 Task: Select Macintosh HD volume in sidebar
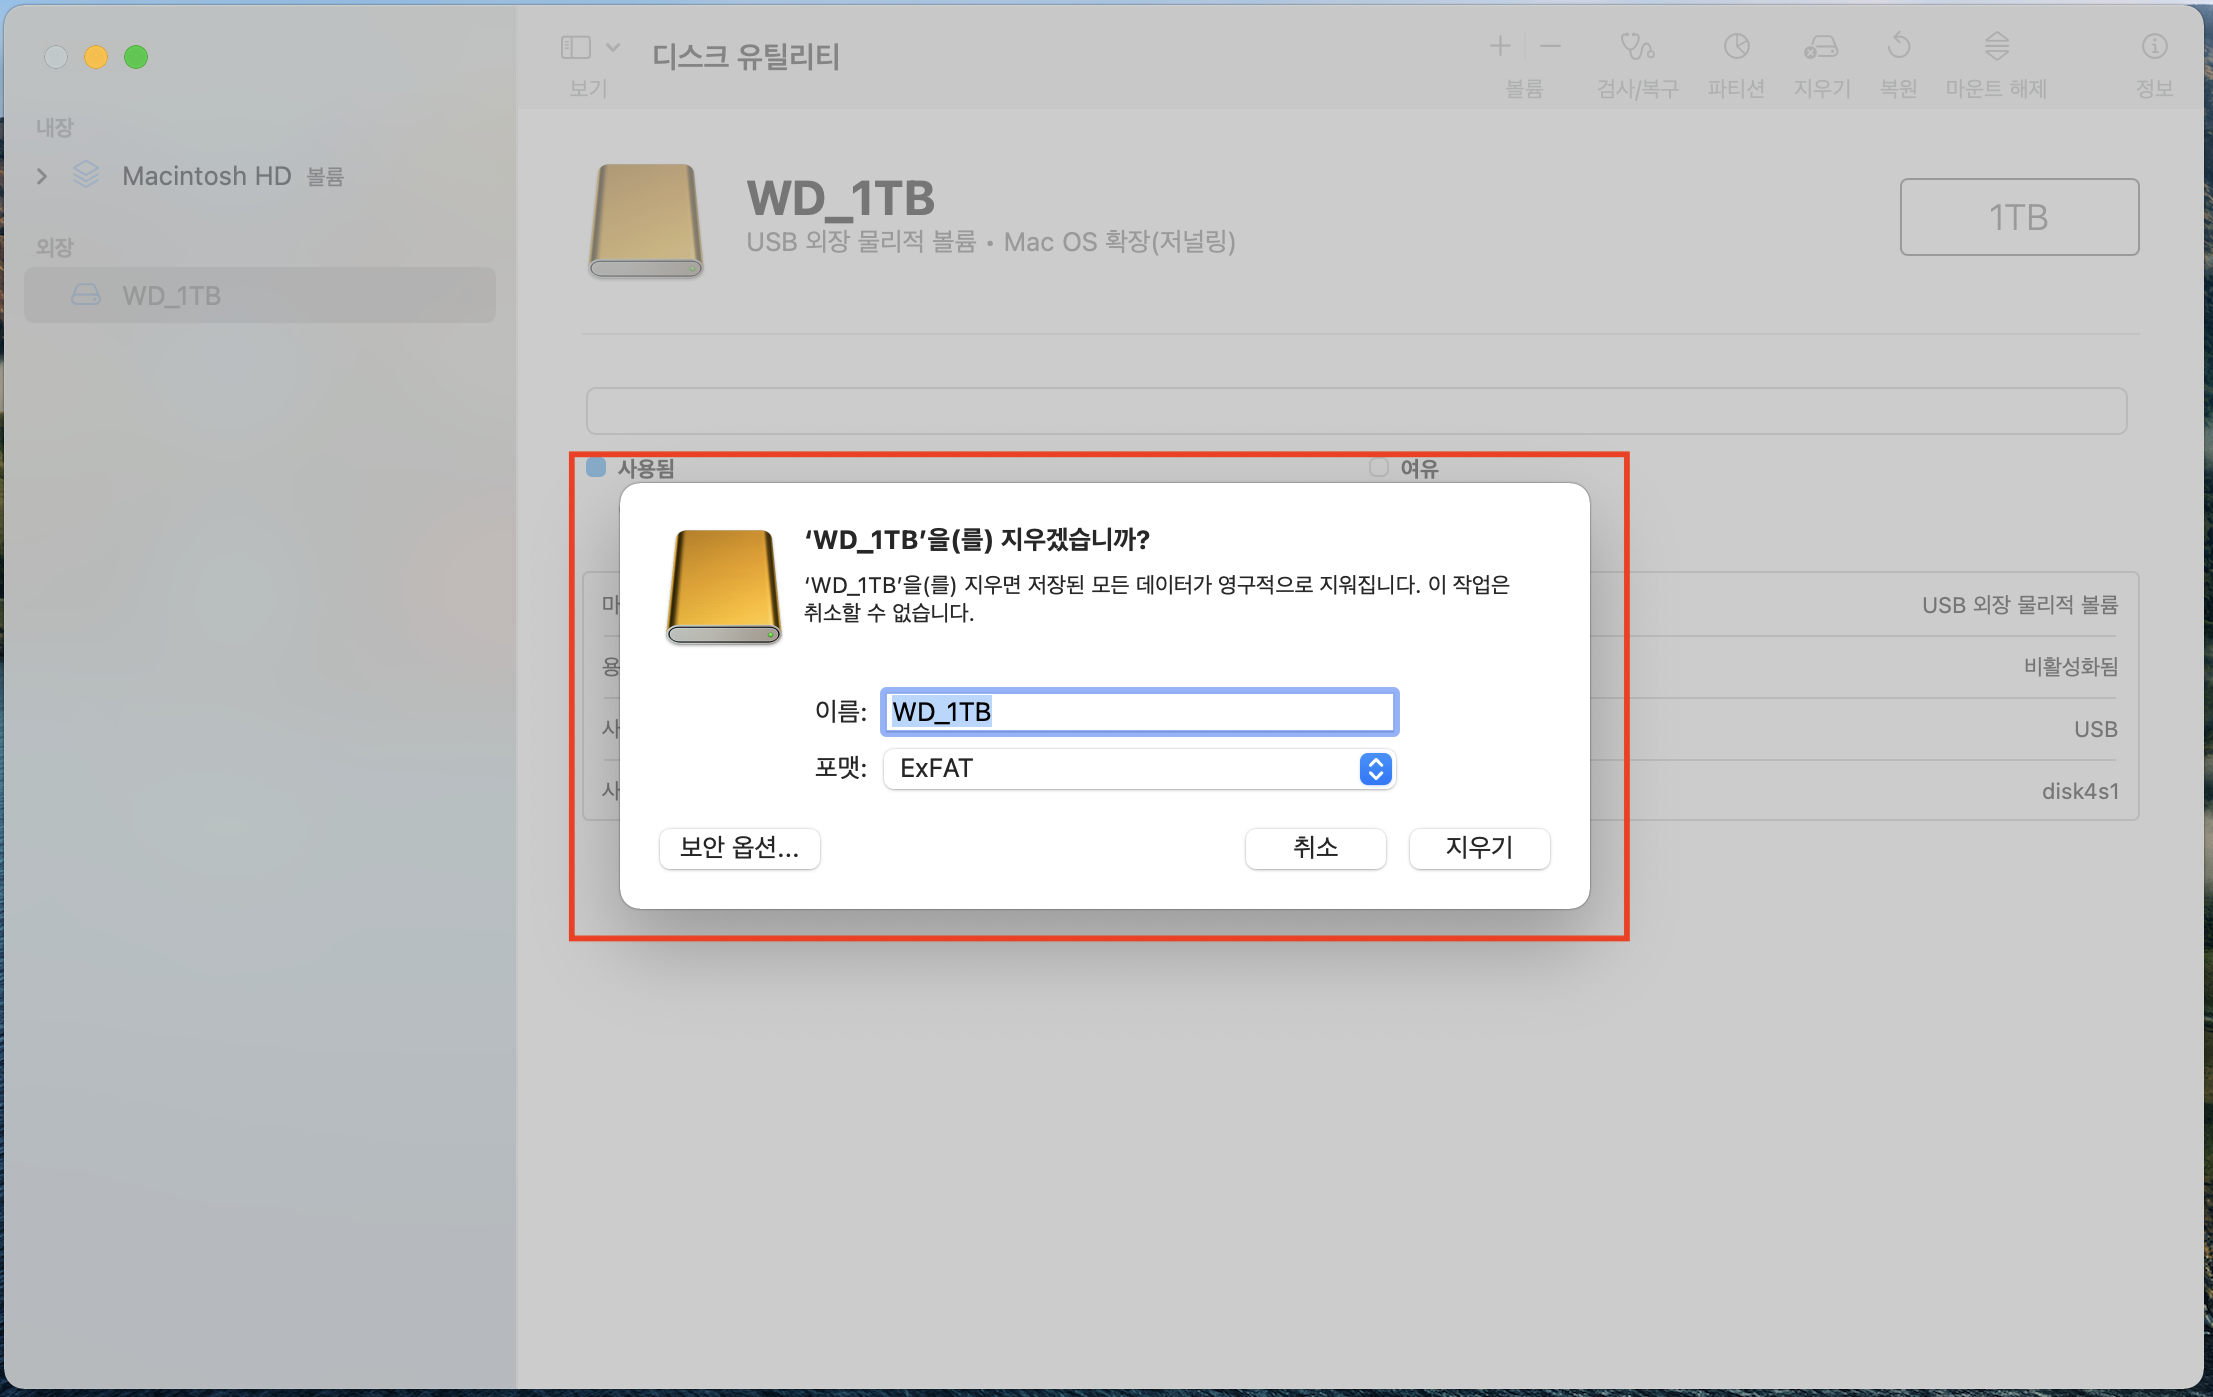coord(206,176)
